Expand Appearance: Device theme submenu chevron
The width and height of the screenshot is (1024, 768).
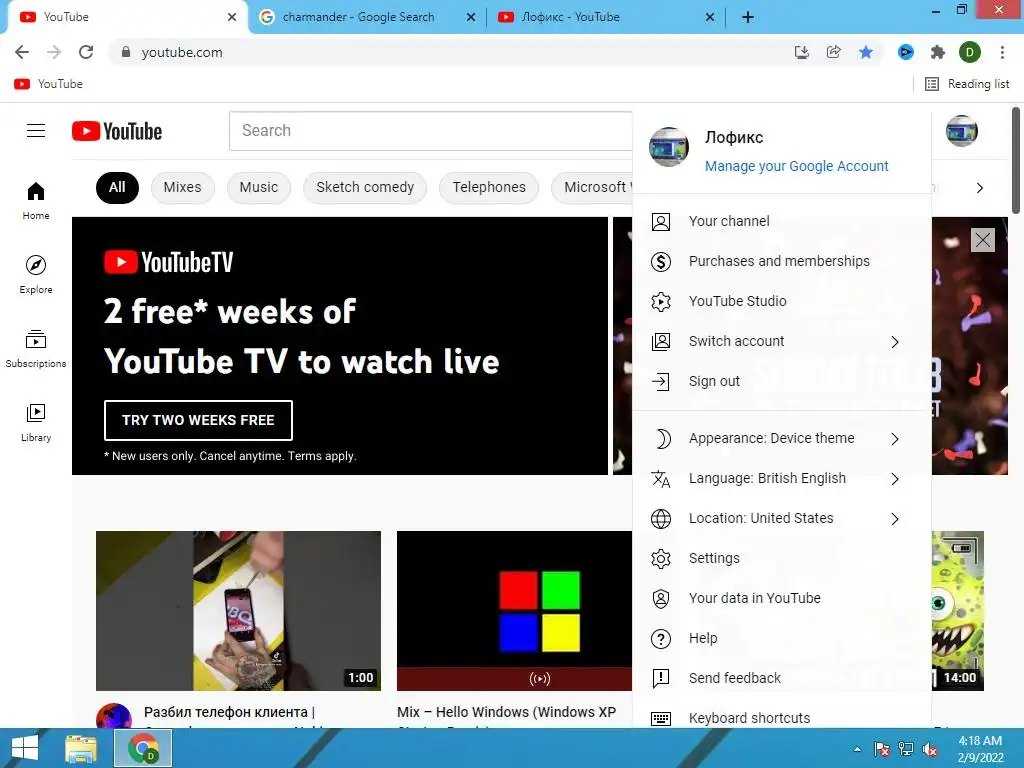895,439
